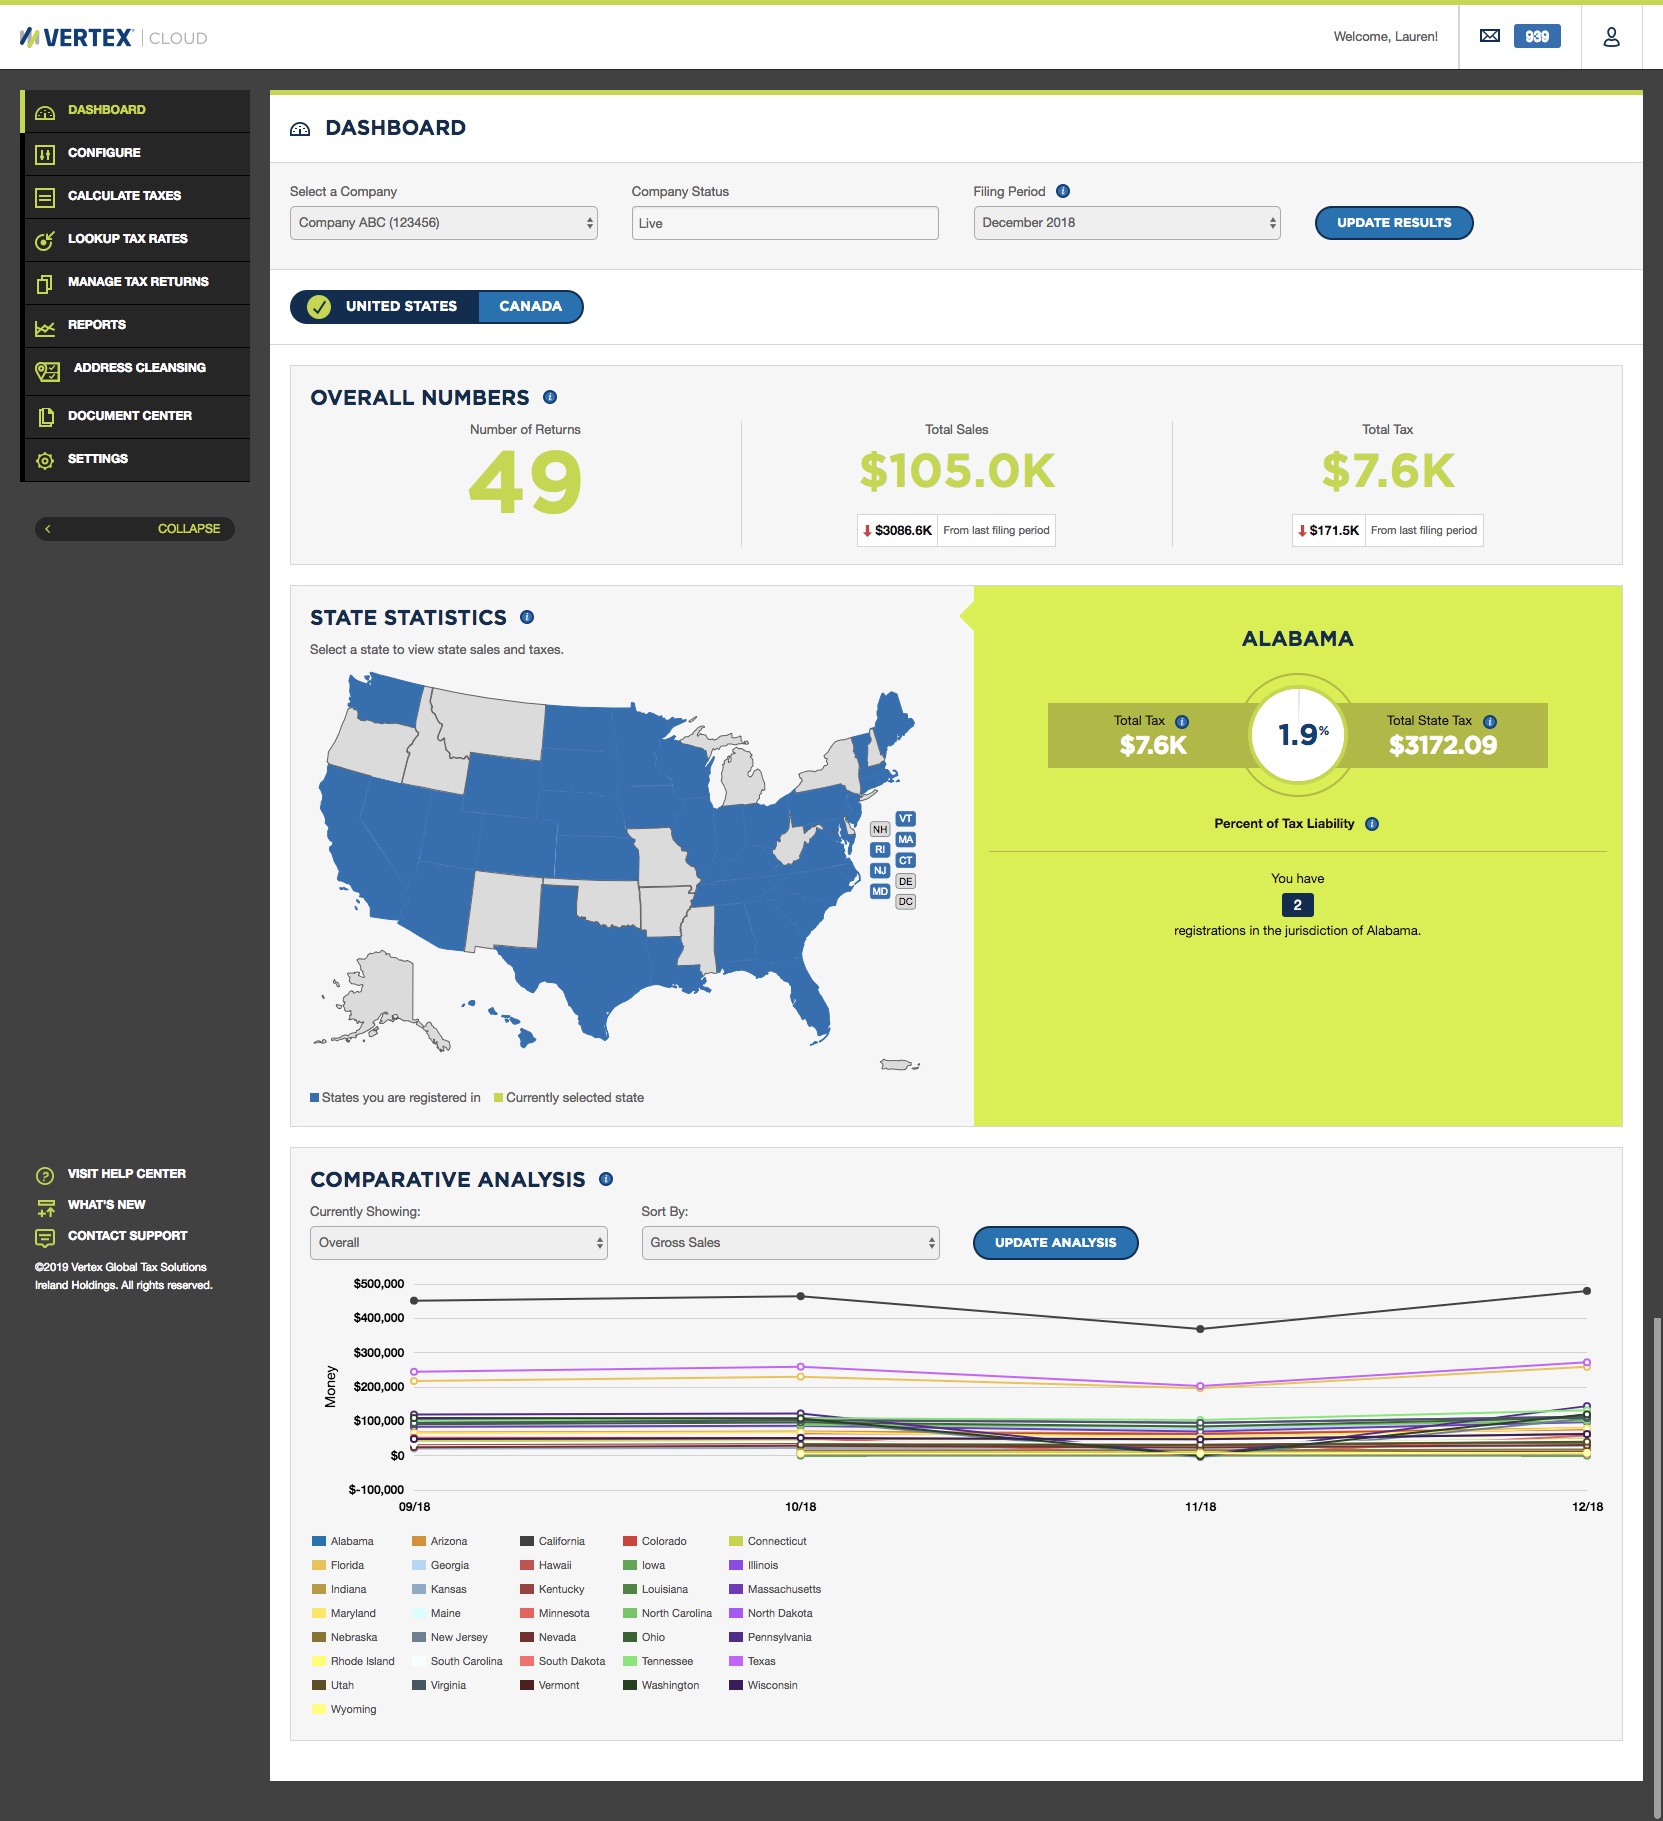Click the Reports chart icon
The height and width of the screenshot is (1821, 1663).
(x=45, y=327)
